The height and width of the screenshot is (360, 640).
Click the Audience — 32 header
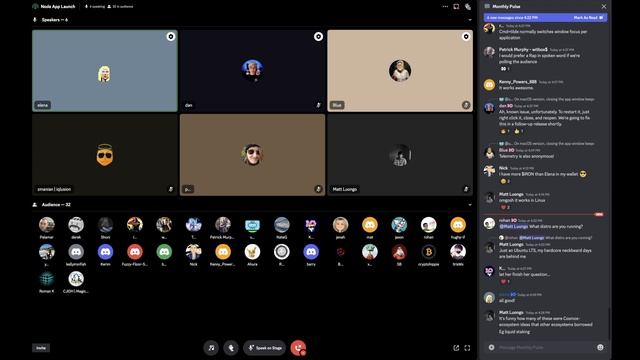(56, 204)
